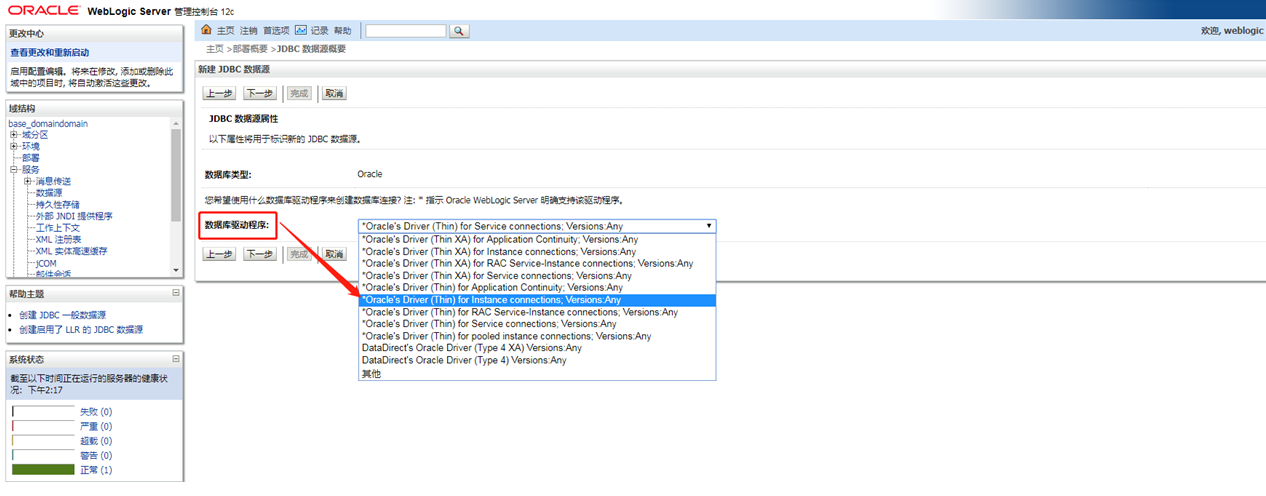This screenshot has width=1266, height=496.
Task: Collapse the 服务 tree node
Action: (x=13, y=170)
